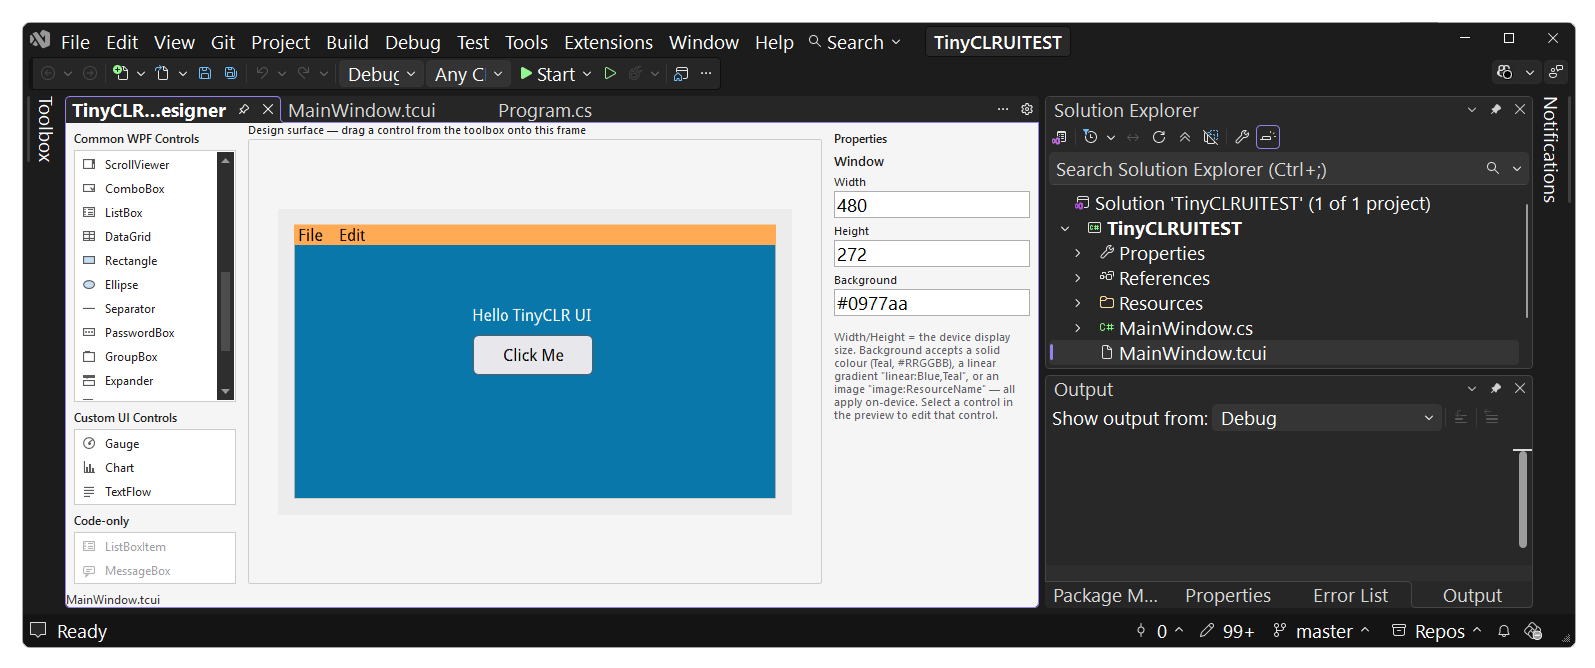Viewport: 1595px width, 668px height.
Task: Open the Error List tab at the bottom
Action: 1350,595
